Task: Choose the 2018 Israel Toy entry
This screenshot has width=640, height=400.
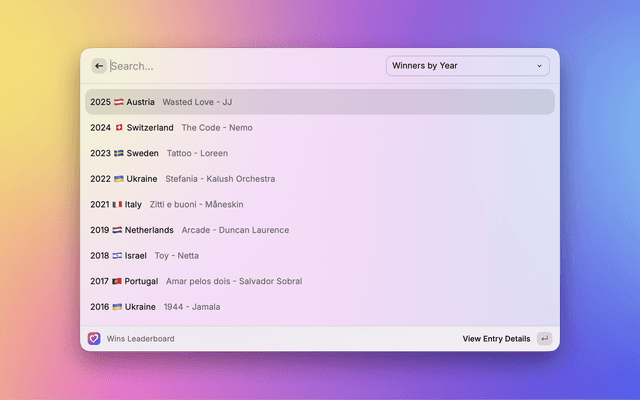Action: (x=319, y=255)
